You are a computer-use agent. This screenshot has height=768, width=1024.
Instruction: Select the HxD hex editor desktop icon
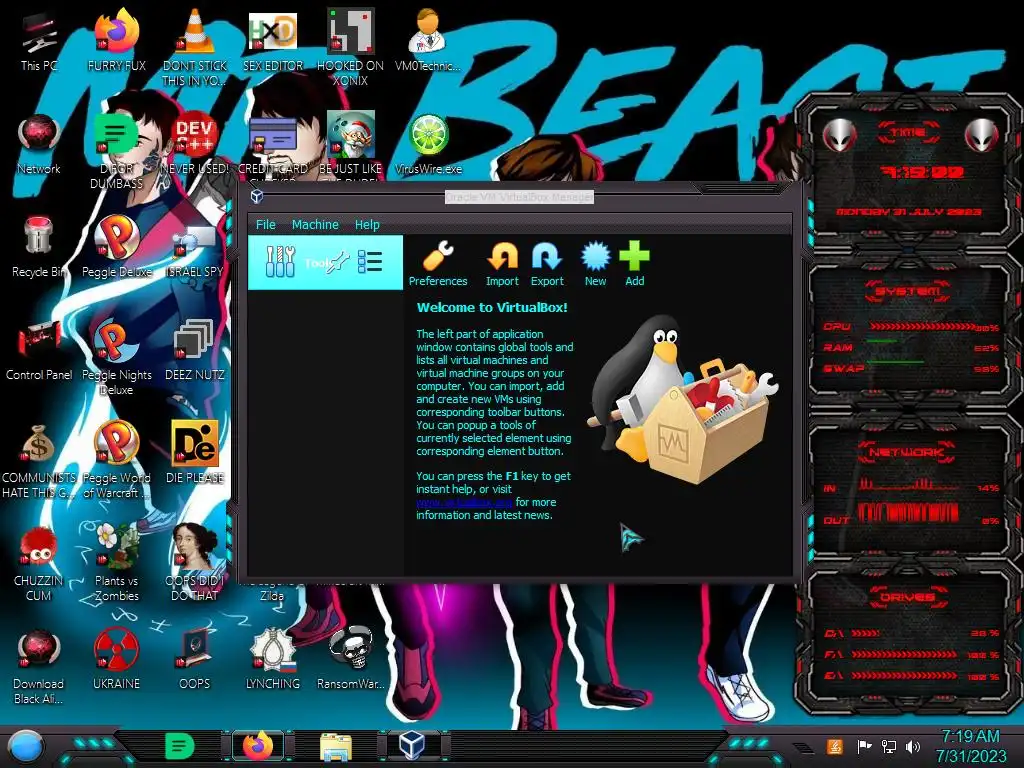273,40
